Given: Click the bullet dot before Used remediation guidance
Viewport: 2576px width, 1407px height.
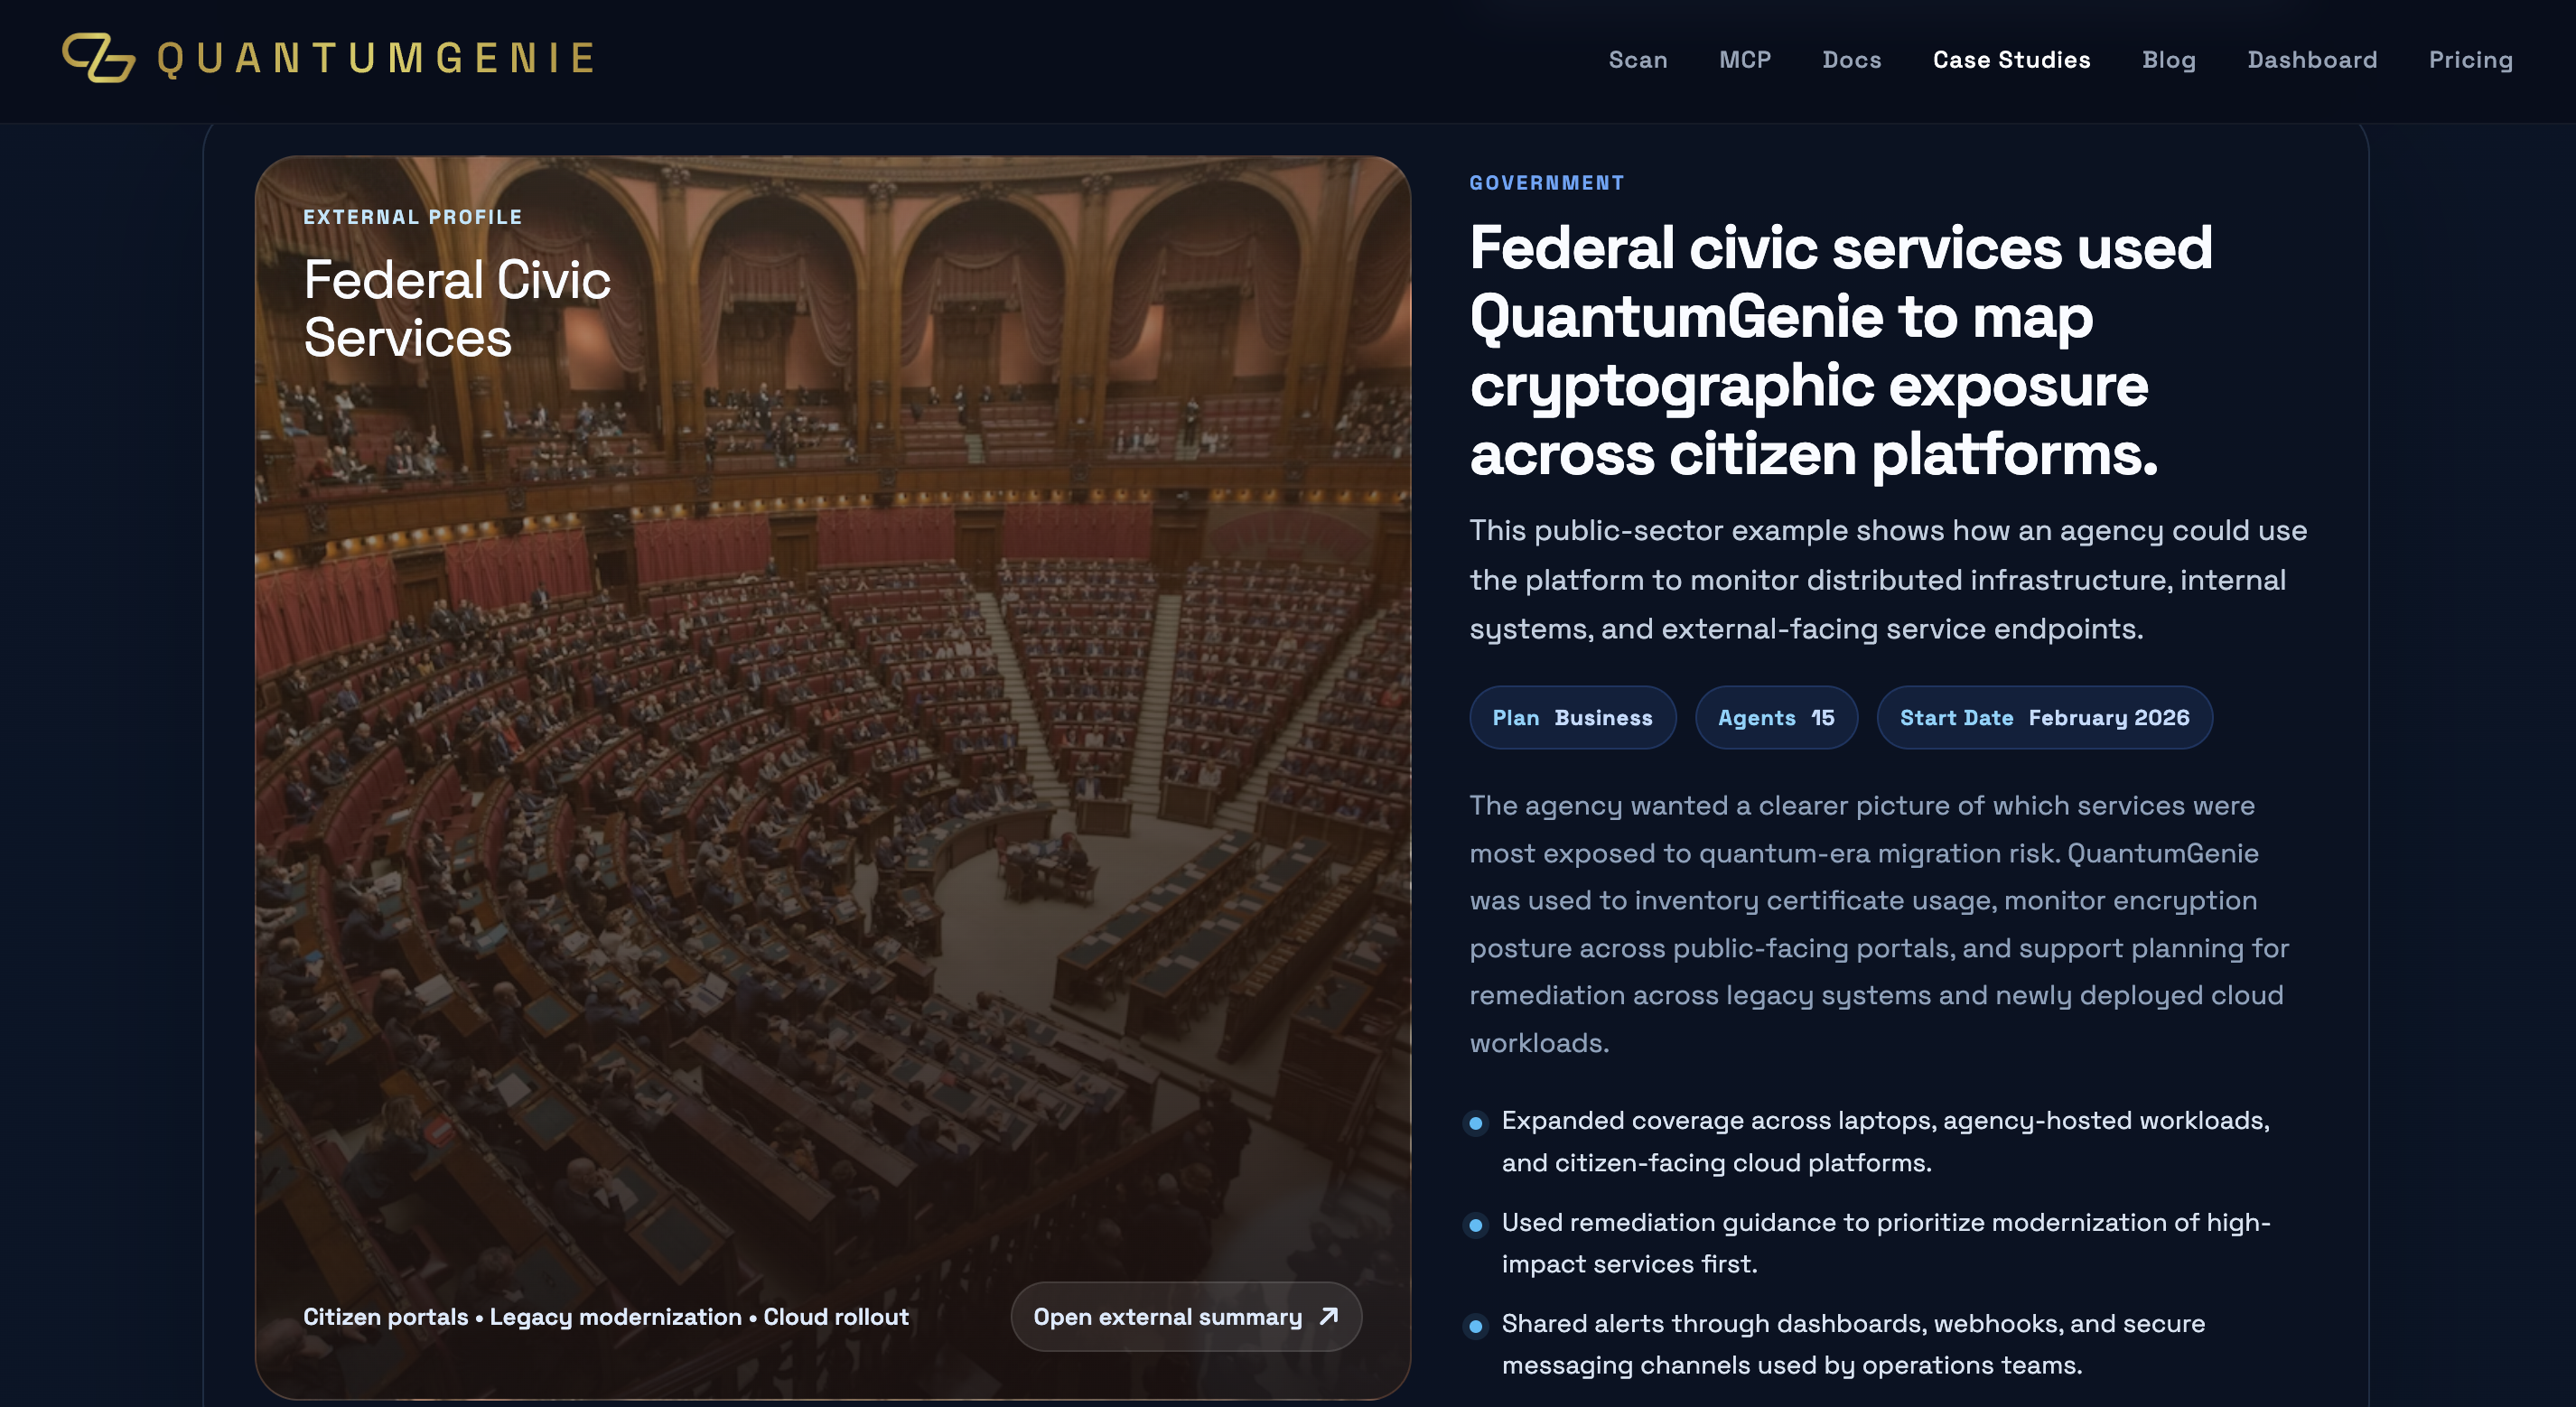Looking at the screenshot, I should (x=1475, y=1225).
